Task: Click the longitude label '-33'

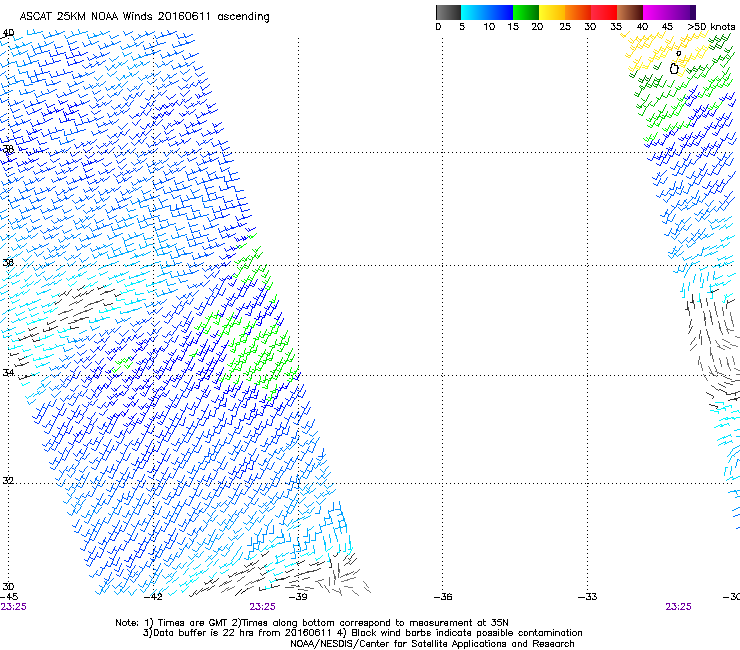Action: [x=588, y=597]
